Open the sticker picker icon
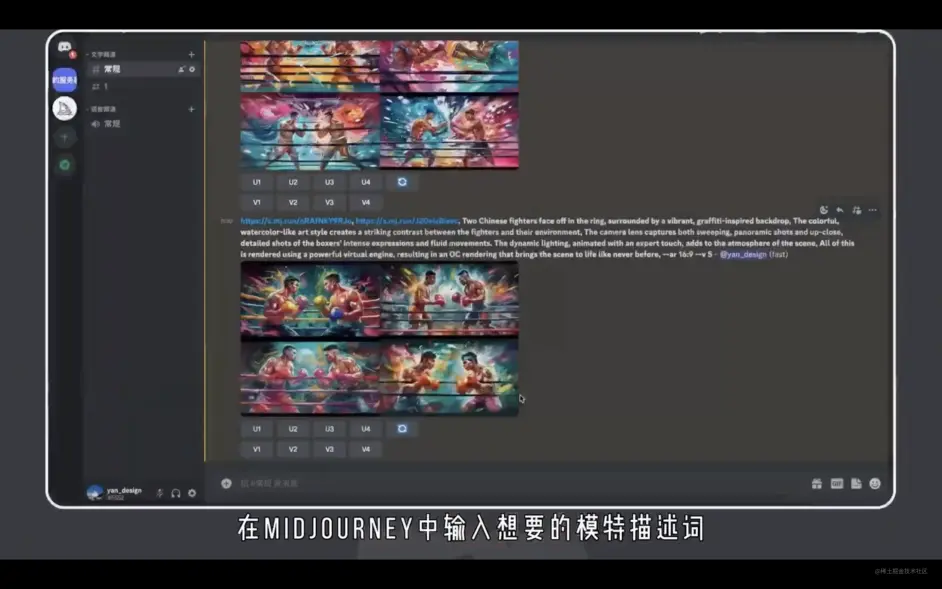Screen dimensions: 942x589 tap(856, 484)
